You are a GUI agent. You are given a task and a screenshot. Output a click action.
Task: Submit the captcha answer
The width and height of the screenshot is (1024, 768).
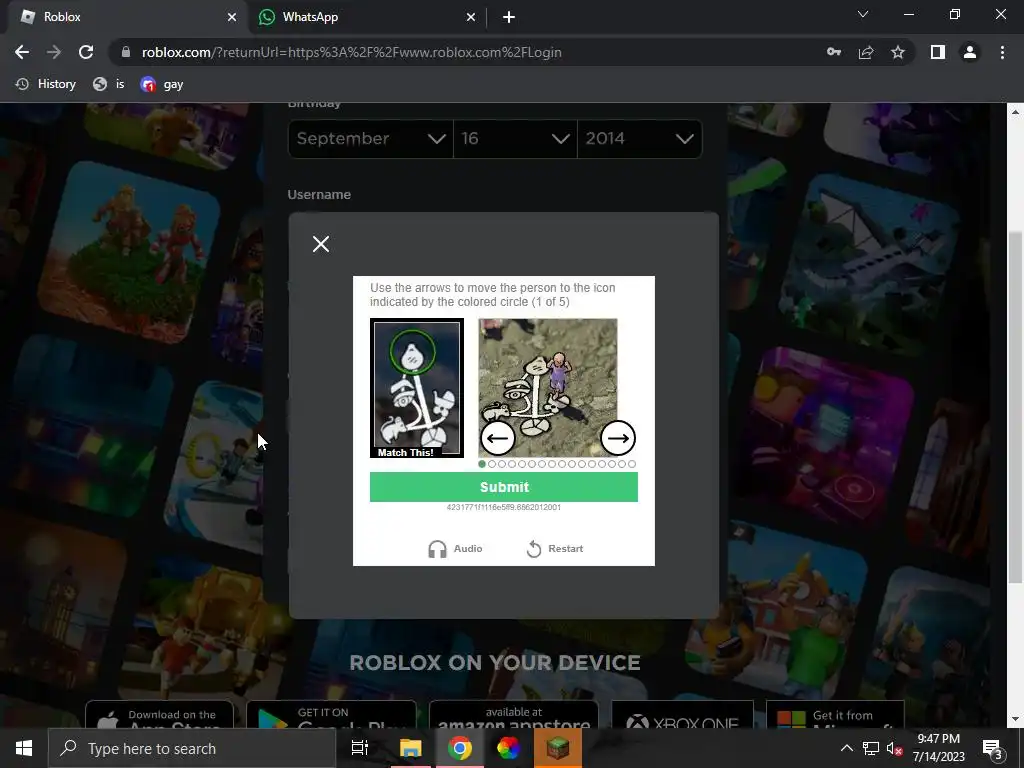click(x=504, y=487)
